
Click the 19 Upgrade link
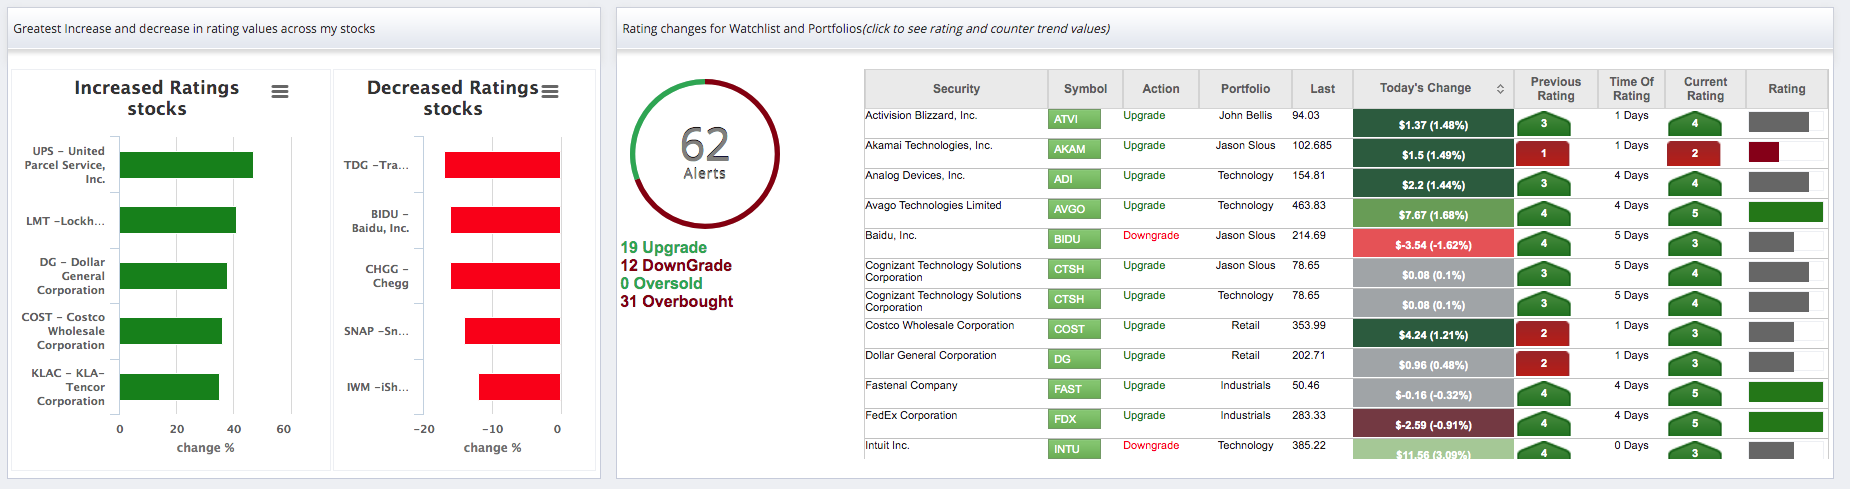pyautogui.click(x=663, y=247)
